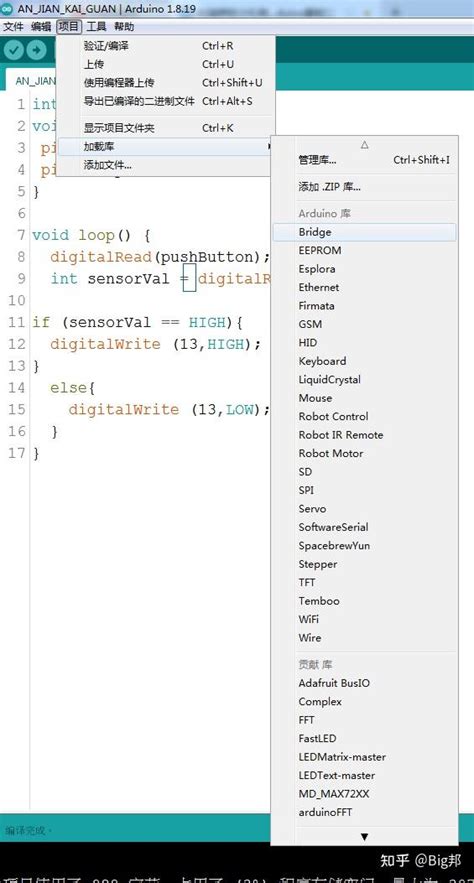Select the SD library
The width and height of the screenshot is (474, 883).
[364, 472]
